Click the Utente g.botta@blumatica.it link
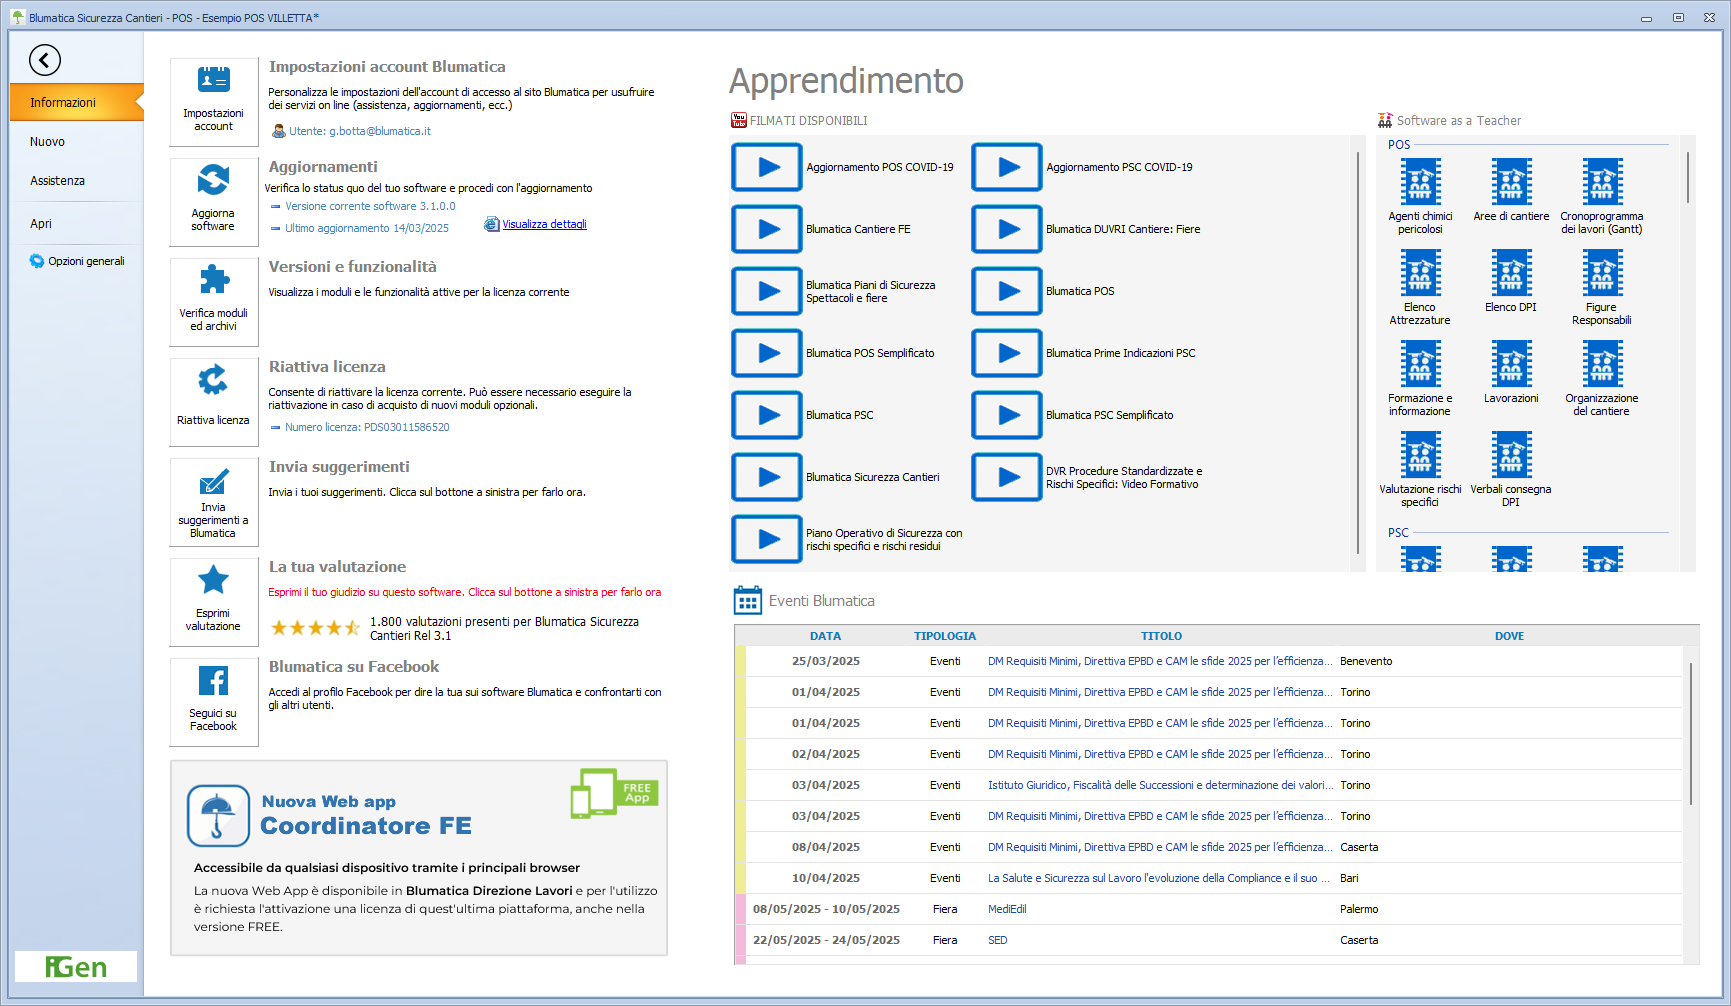 coord(359,131)
